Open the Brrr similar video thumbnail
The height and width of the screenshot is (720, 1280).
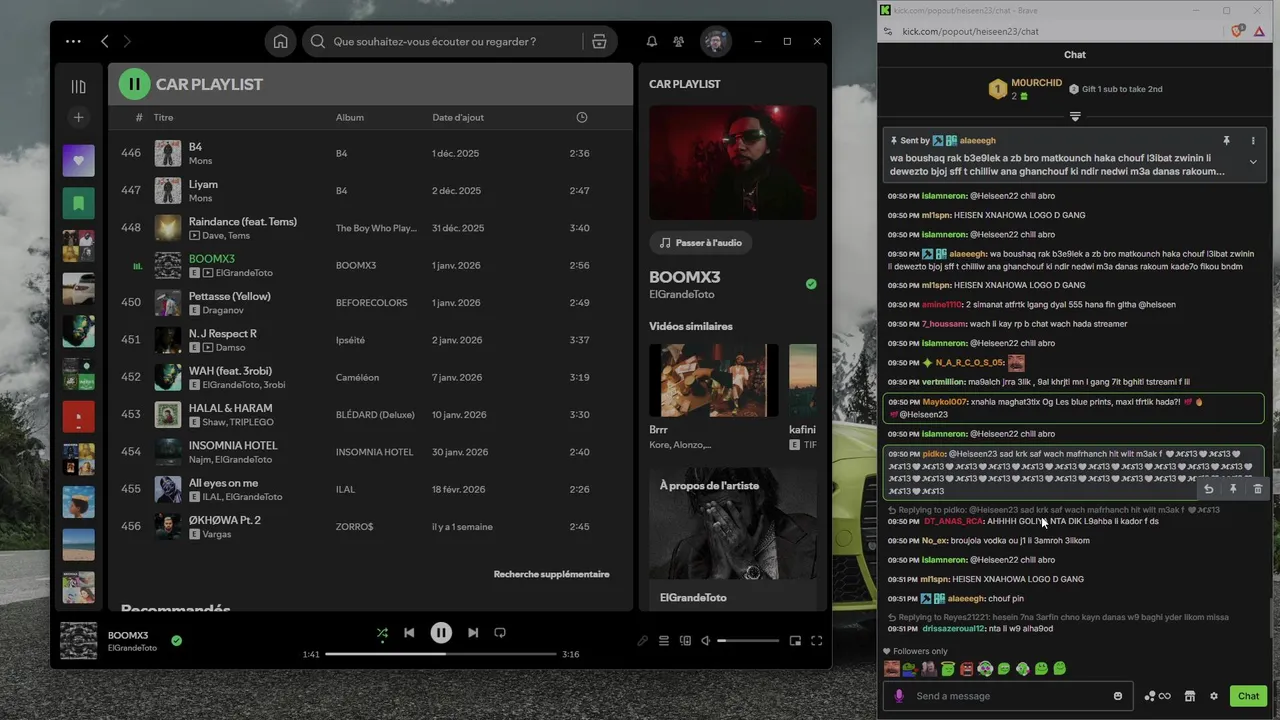pos(714,380)
